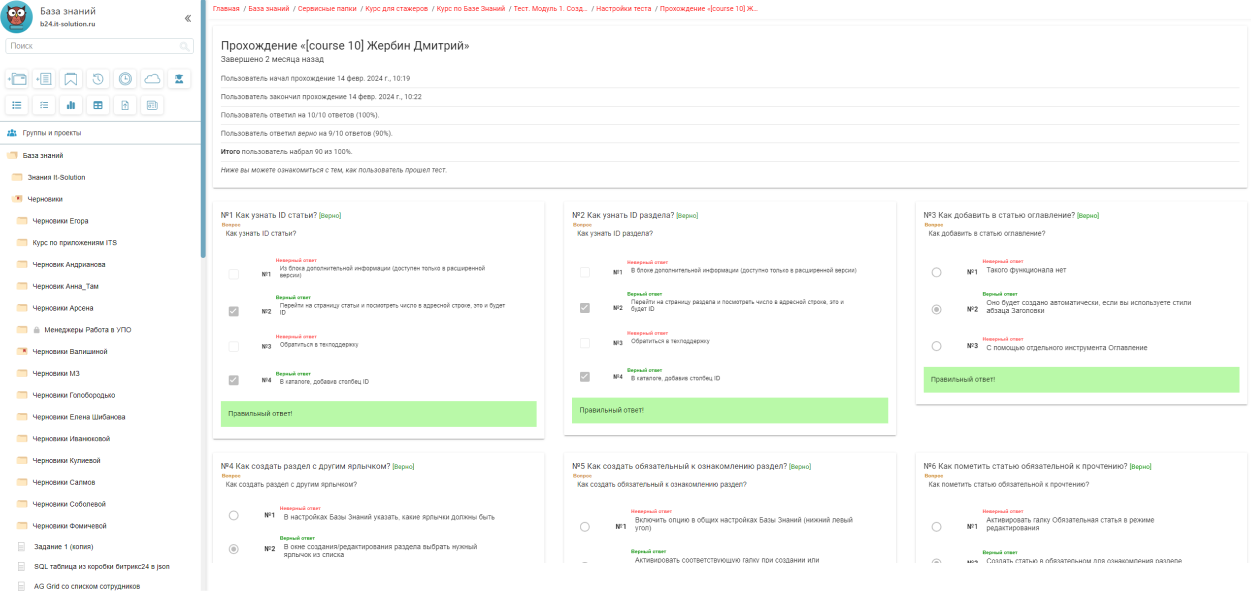Toggle checkbox №2 in question №1

[x=233, y=312]
